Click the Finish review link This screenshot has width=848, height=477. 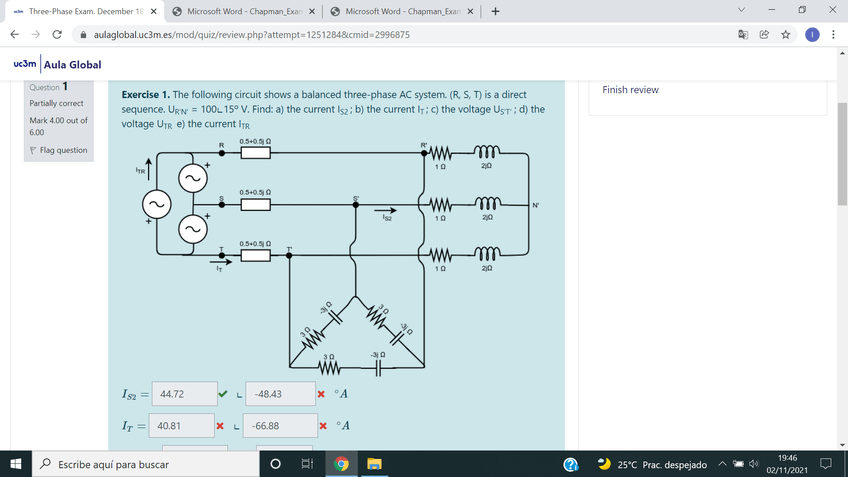630,90
